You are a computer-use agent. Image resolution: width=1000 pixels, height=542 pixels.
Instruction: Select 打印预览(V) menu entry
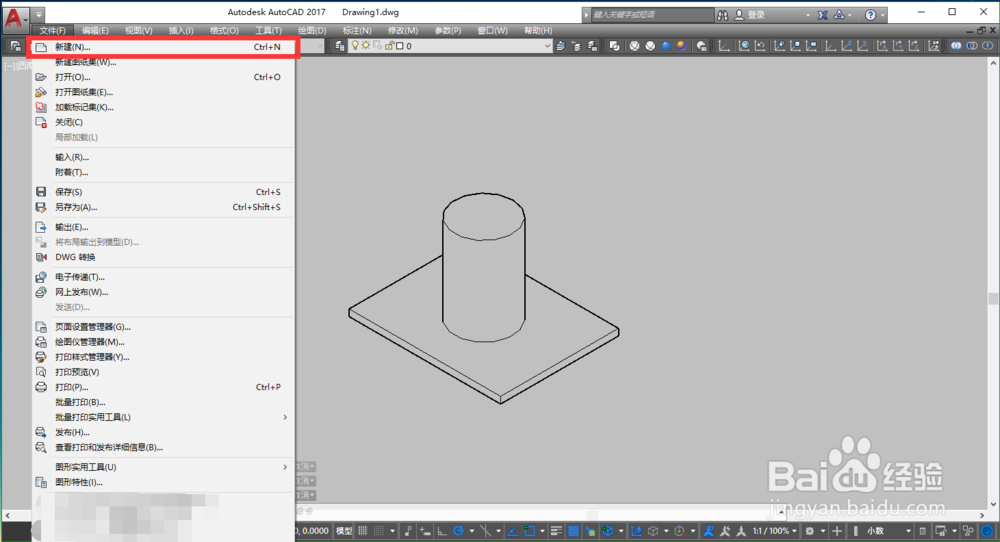(x=163, y=372)
